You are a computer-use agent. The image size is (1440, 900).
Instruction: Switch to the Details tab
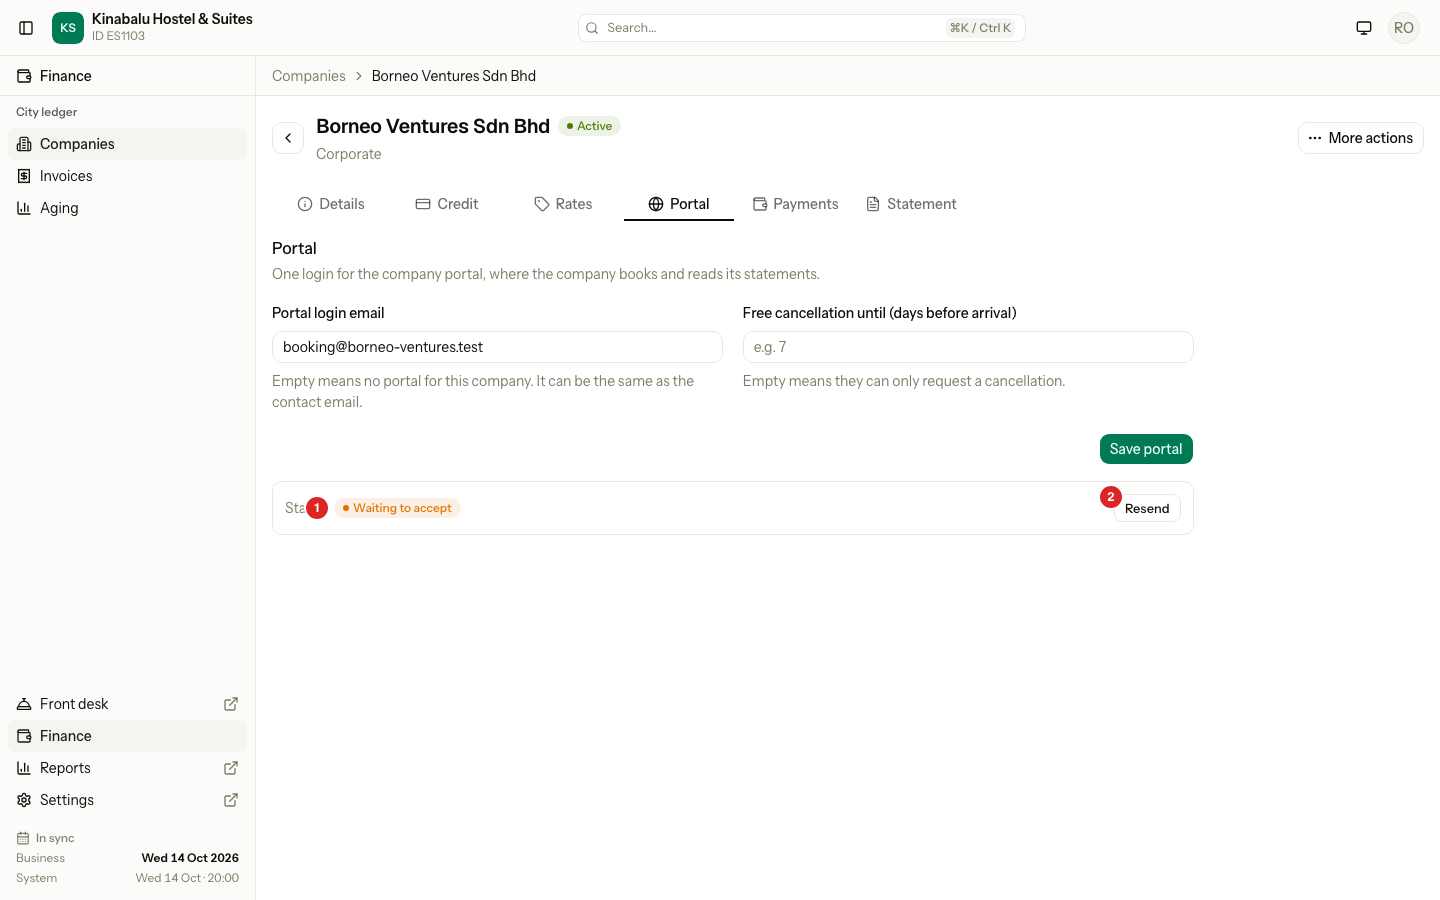[x=331, y=204]
